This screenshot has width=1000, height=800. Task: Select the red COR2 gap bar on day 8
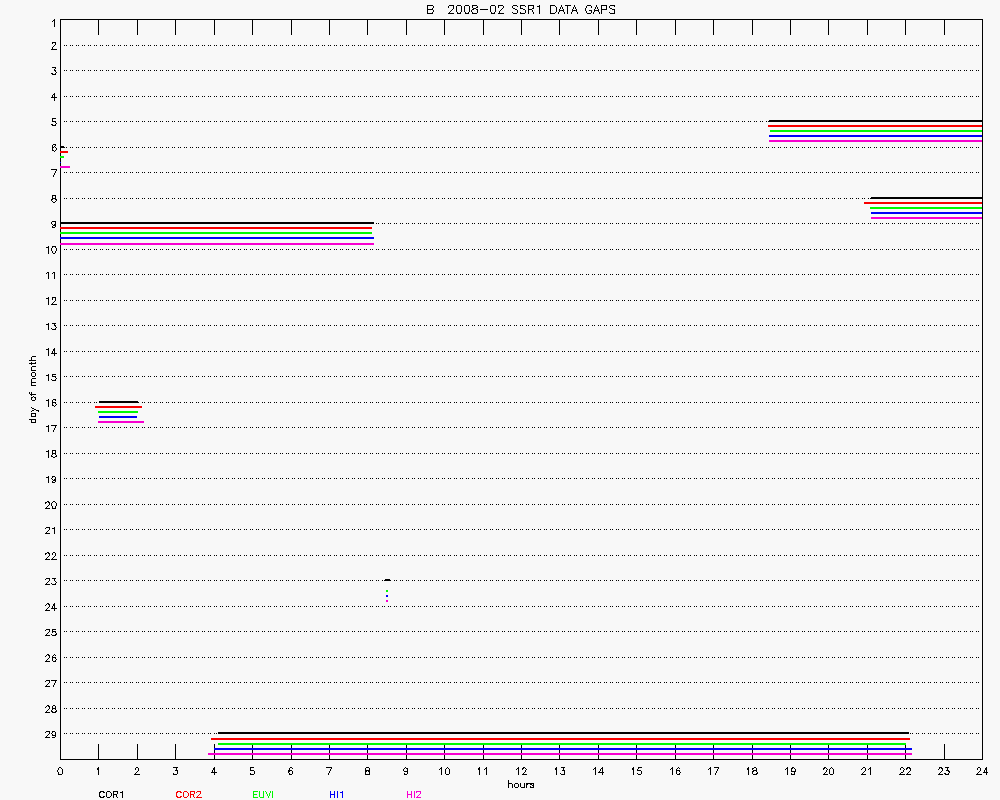[923, 203]
